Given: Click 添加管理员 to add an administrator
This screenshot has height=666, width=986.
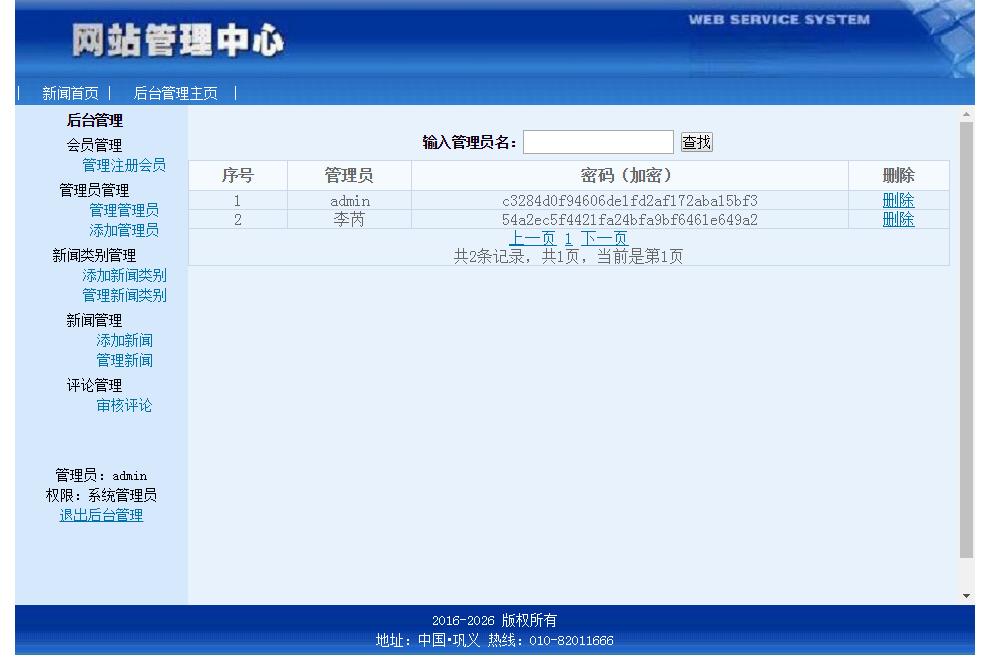Looking at the screenshot, I should click(x=123, y=230).
